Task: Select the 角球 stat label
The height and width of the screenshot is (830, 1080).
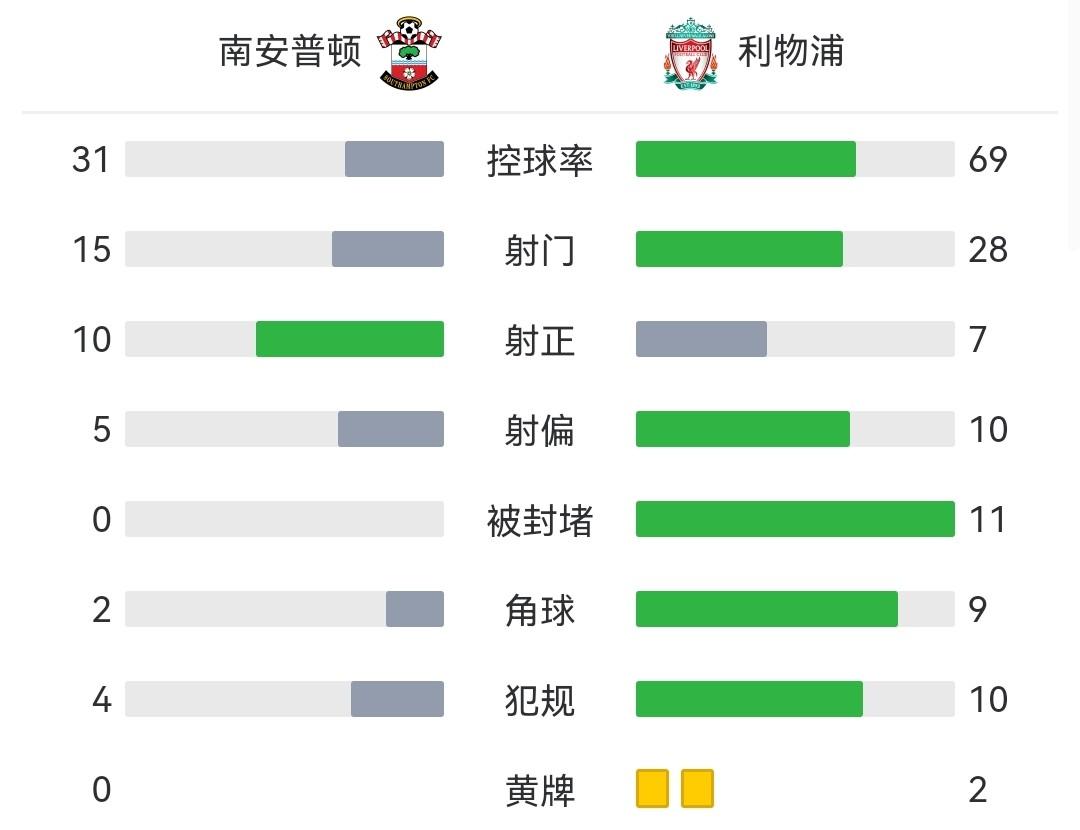Action: [x=540, y=610]
